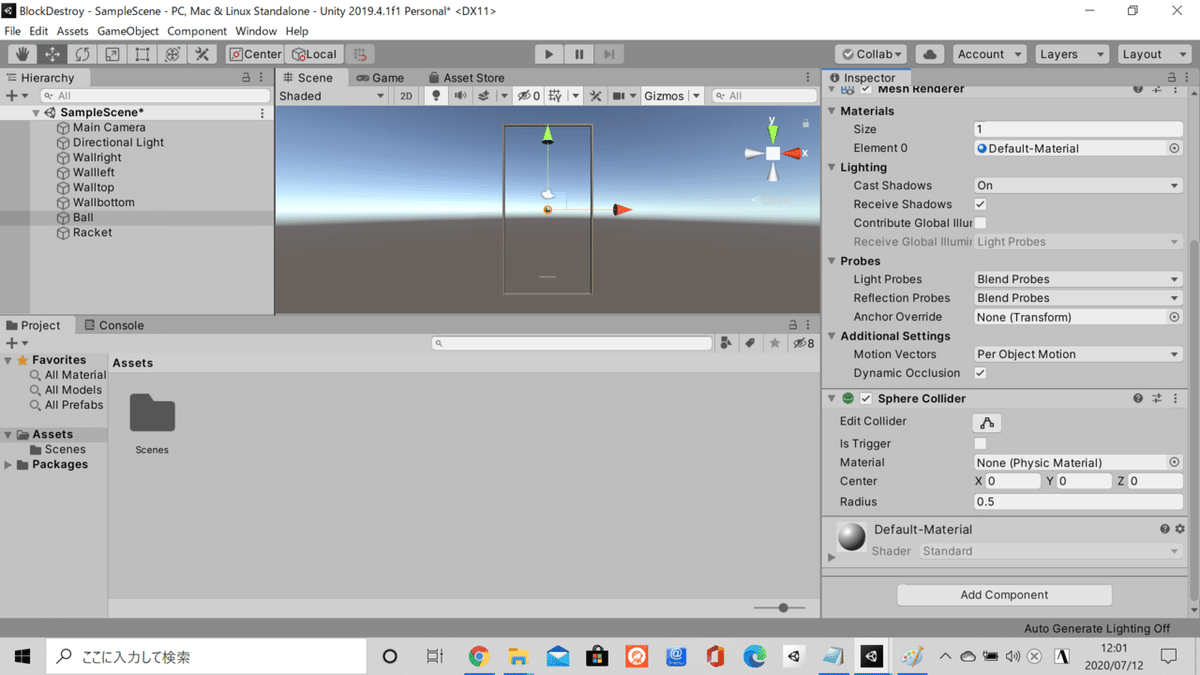Select the Move tool
The width and height of the screenshot is (1200, 675).
(x=52, y=54)
